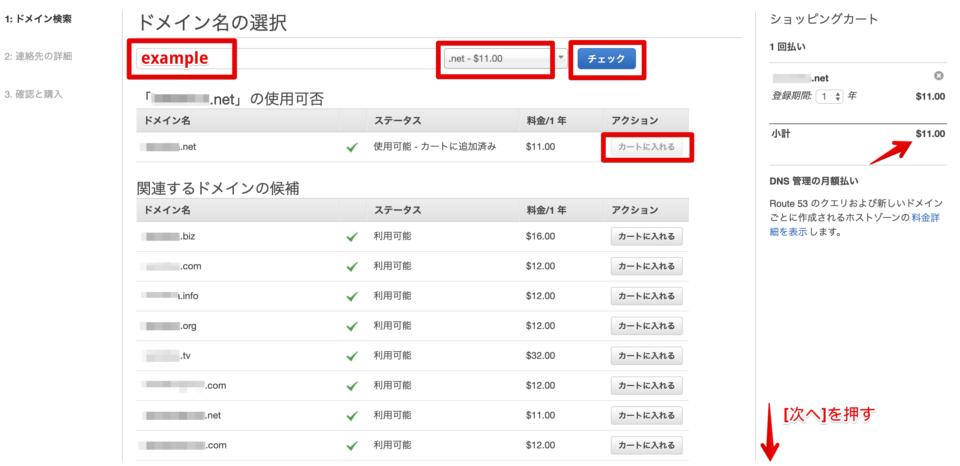Click the green checkmark for the .biz domain
Screen dimensions: 960x466
pyautogui.click(x=351, y=237)
